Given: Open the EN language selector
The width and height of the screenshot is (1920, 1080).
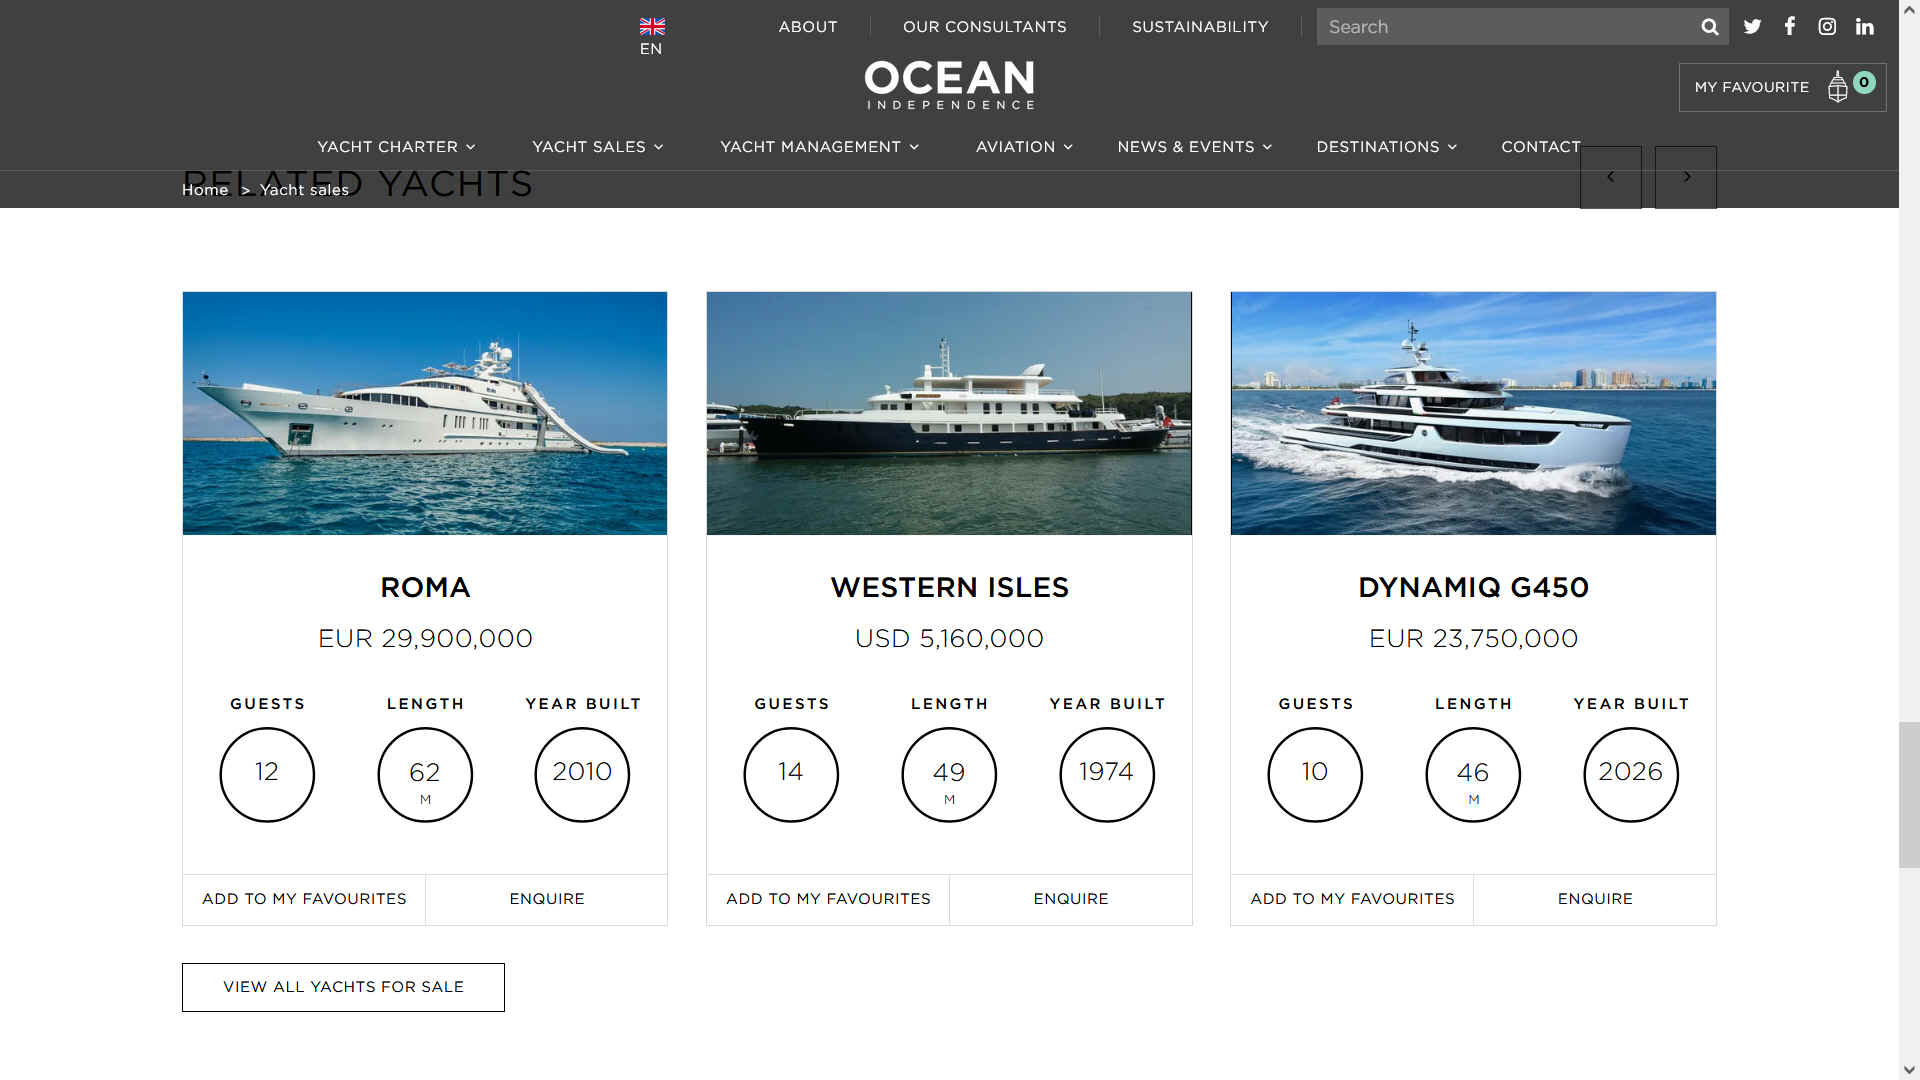Looking at the screenshot, I should point(651,49).
